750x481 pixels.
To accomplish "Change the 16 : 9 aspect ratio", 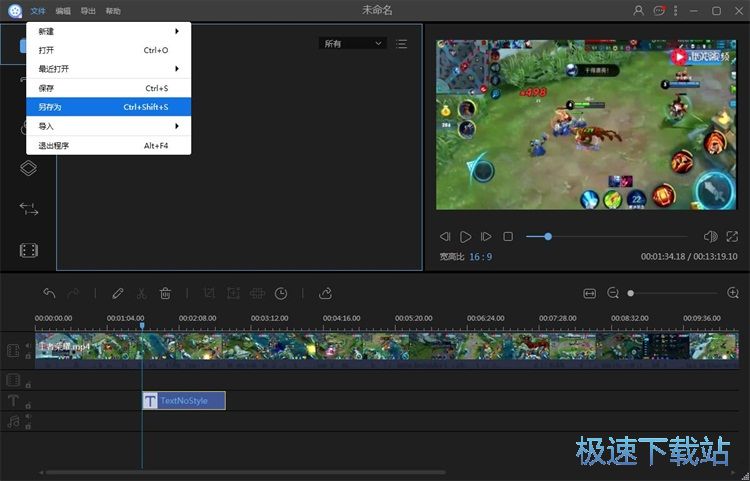I will tap(480, 257).
